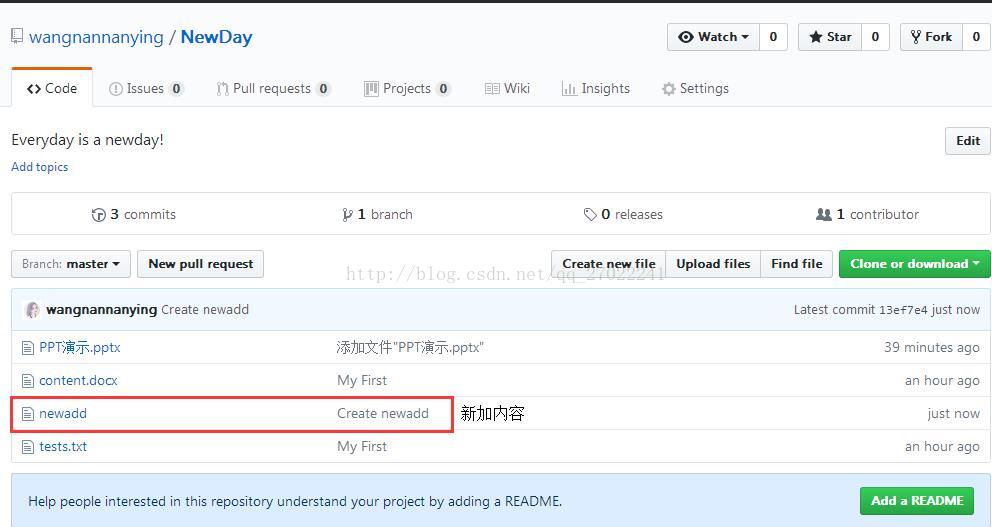Click the tag icon beside 0 releases

point(590,215)
